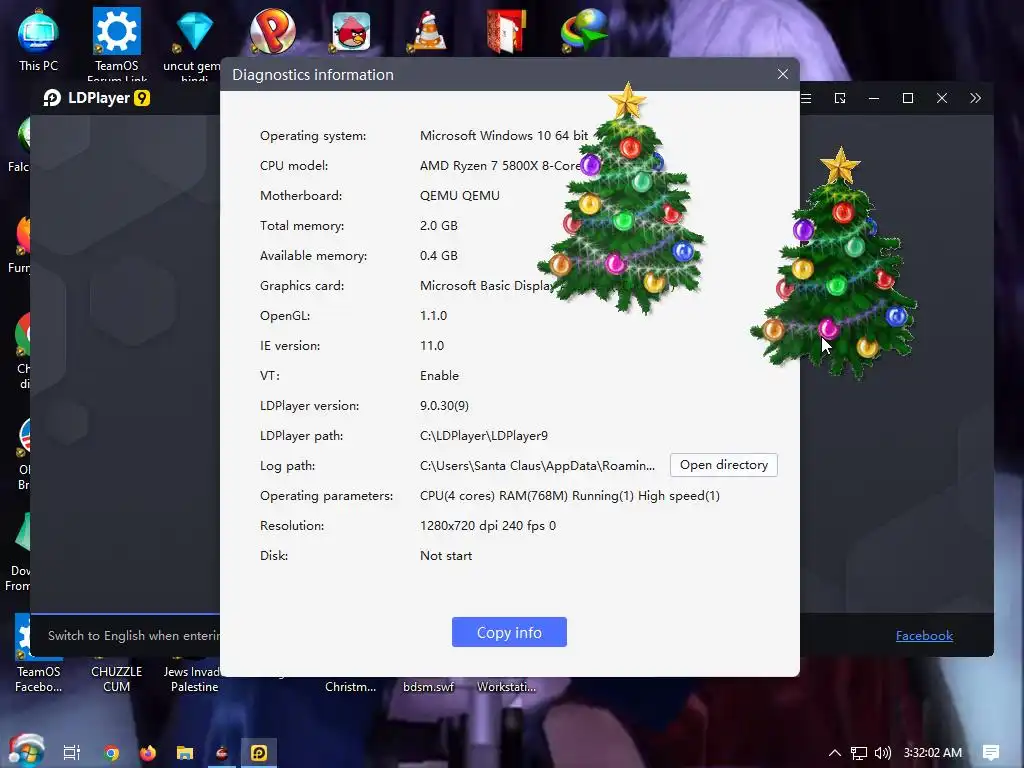Image resolution: width=1024 pixels, height=768 pixels.
Task: Expand LDPlayer sidebar double-chevron icon
Action: click(975, 98)
